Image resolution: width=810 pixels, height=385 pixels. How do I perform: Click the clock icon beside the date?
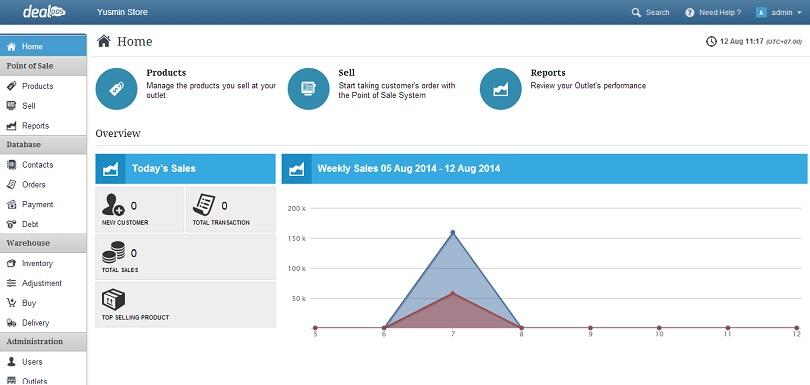[x=711, y=41]
